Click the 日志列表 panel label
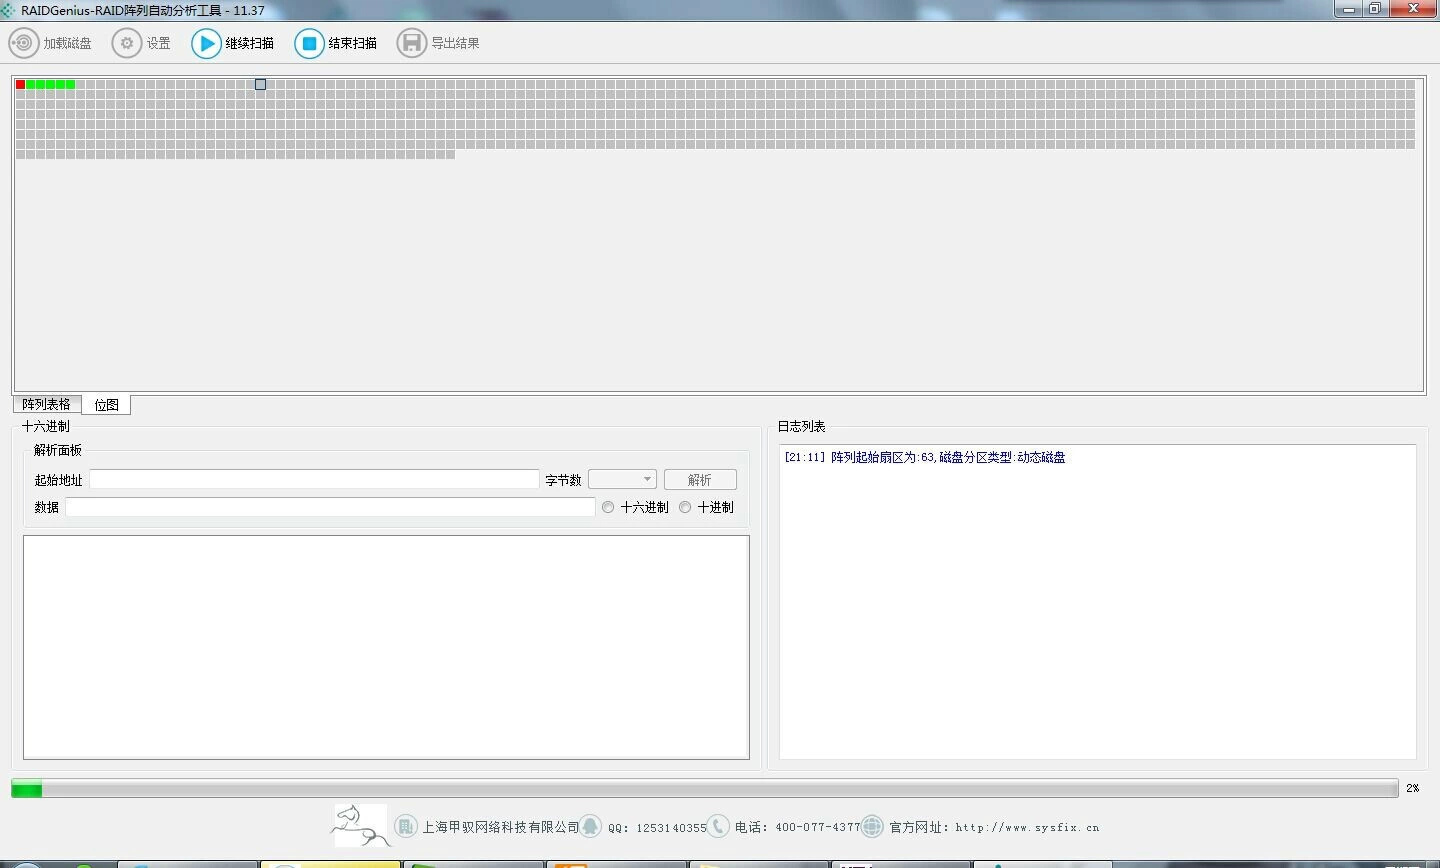The width and height of the screenshot is (1440, 868). [801, 426]
